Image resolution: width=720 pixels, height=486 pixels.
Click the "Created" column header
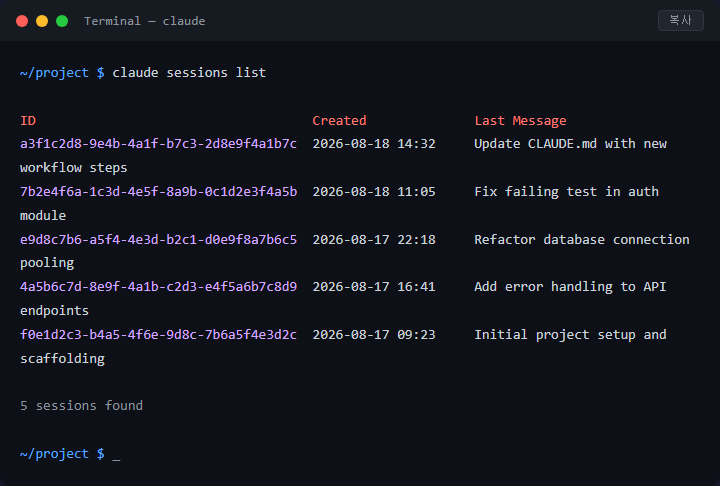339,120
